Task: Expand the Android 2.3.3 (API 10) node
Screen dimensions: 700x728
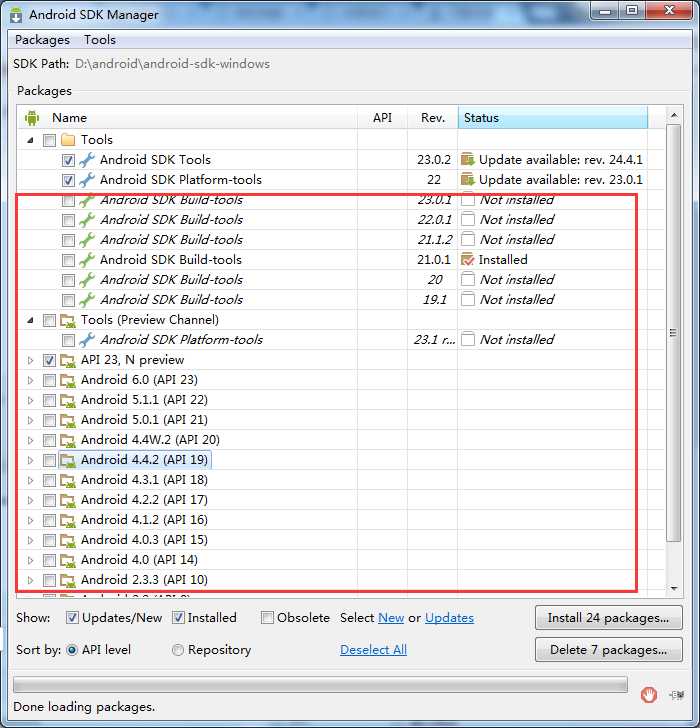Action: (31, 580)
